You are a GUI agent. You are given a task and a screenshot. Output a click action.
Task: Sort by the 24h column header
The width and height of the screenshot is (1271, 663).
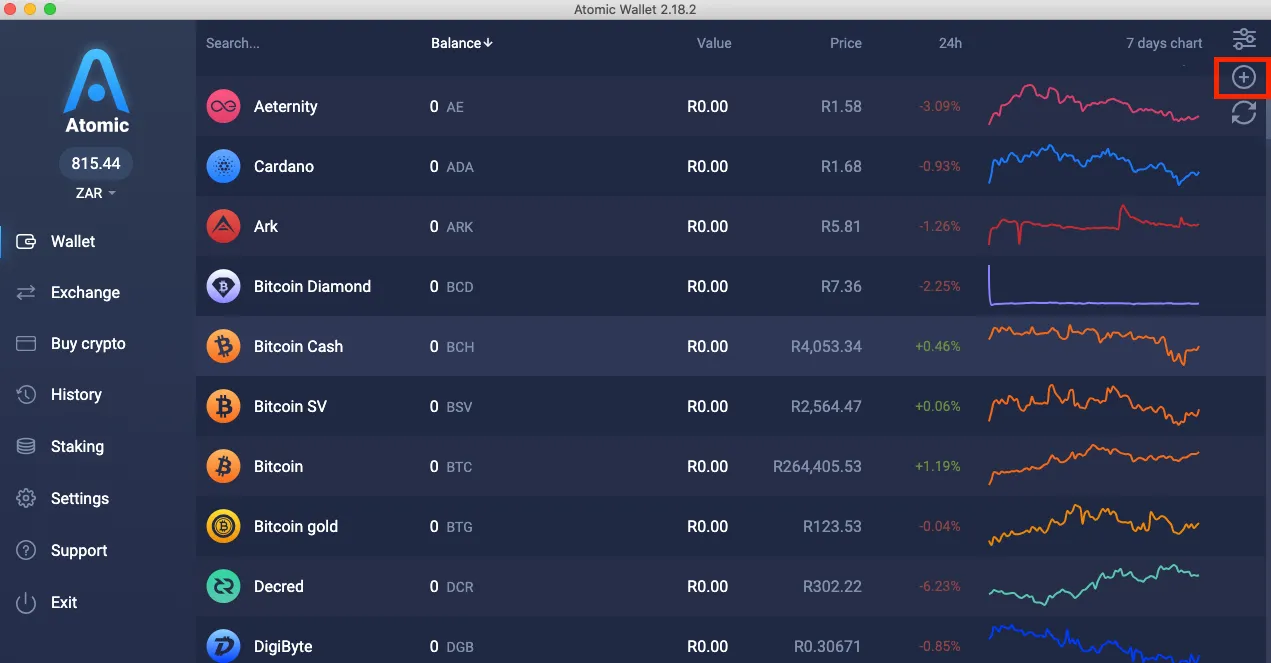[951, 43]
